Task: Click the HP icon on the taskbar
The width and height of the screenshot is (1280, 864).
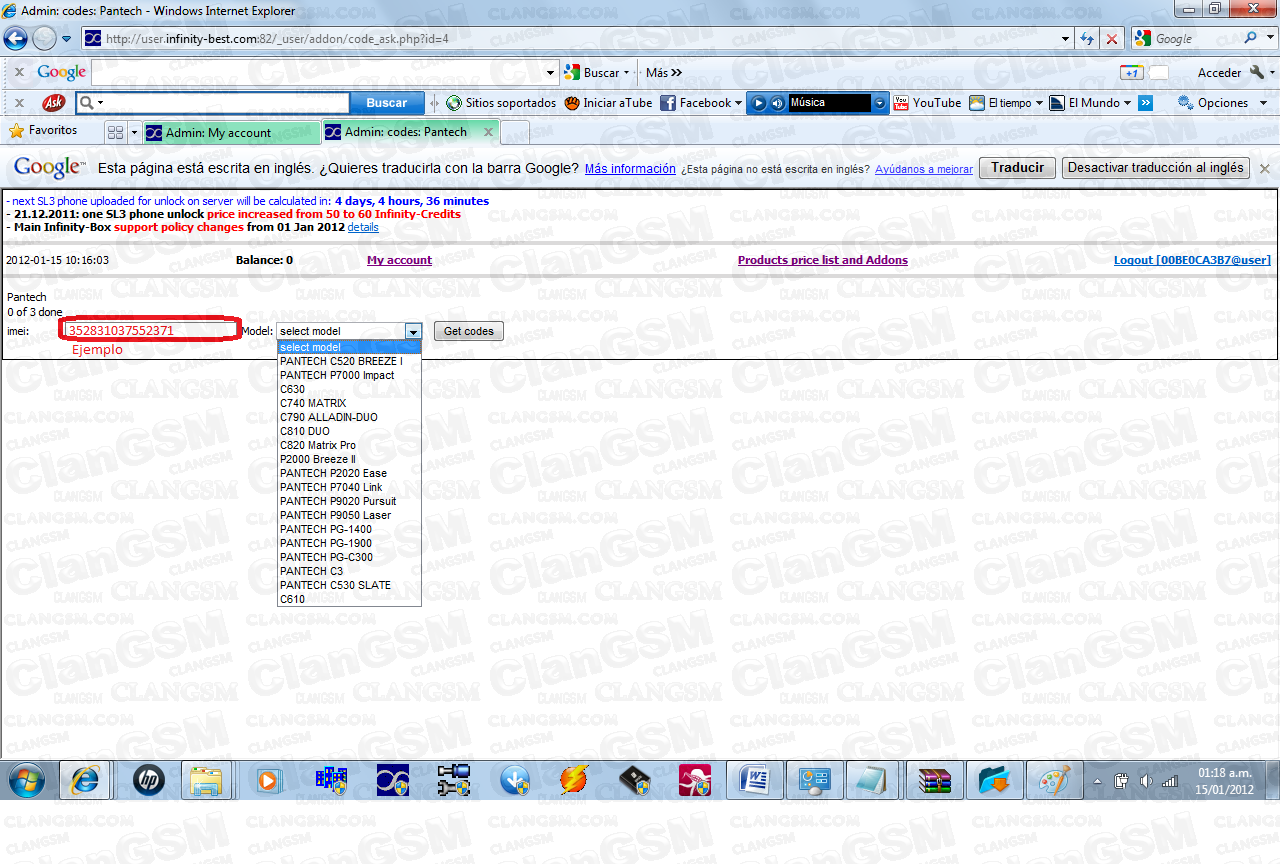Action: coord(146,781)
